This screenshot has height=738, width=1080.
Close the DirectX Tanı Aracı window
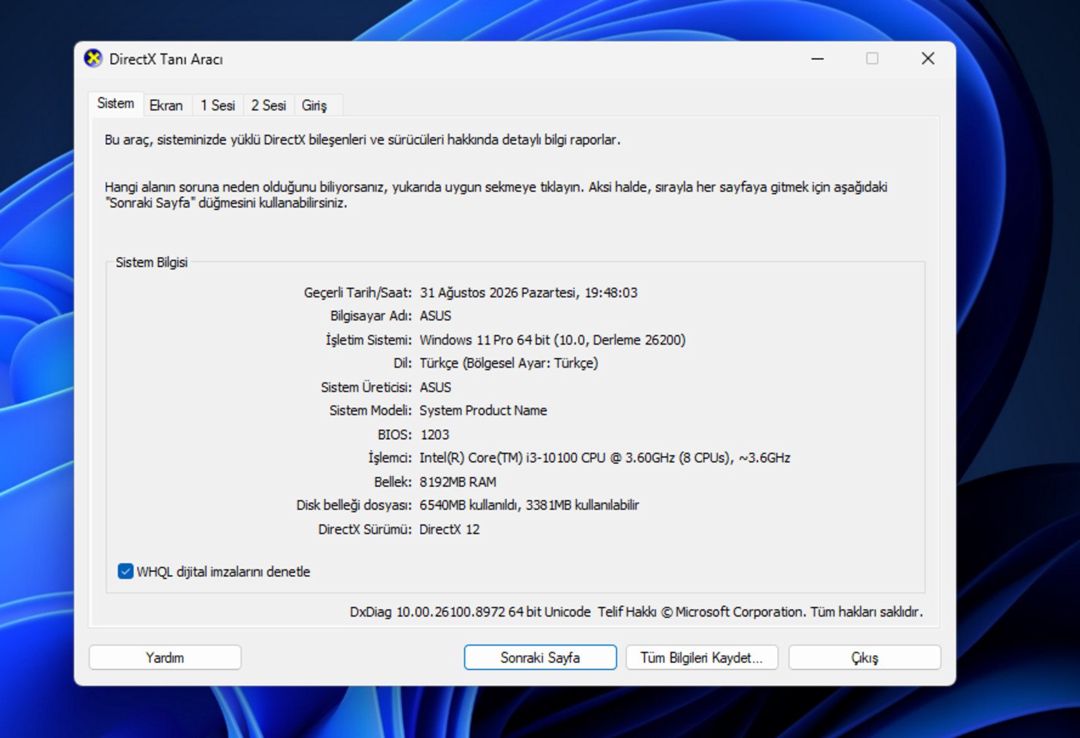tap(928, 59)
